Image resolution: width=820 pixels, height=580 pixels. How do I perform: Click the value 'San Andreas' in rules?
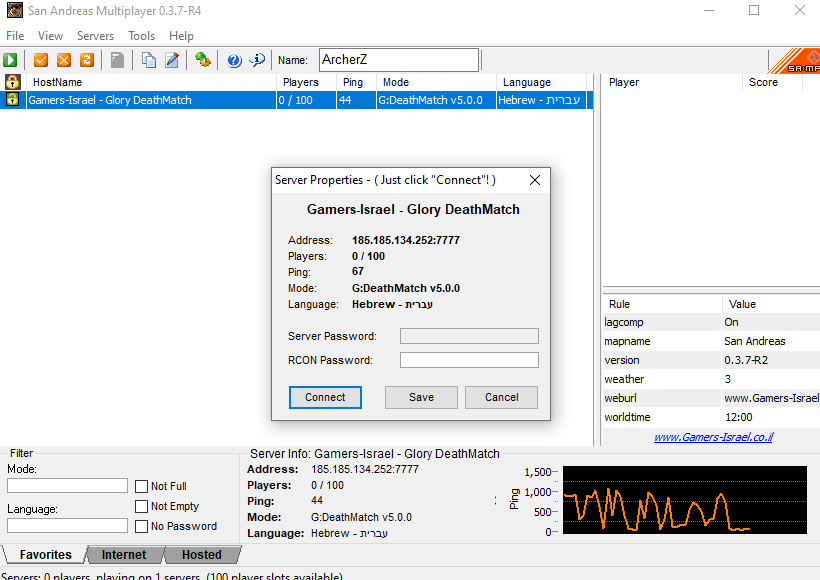click(x=755, y=342)
